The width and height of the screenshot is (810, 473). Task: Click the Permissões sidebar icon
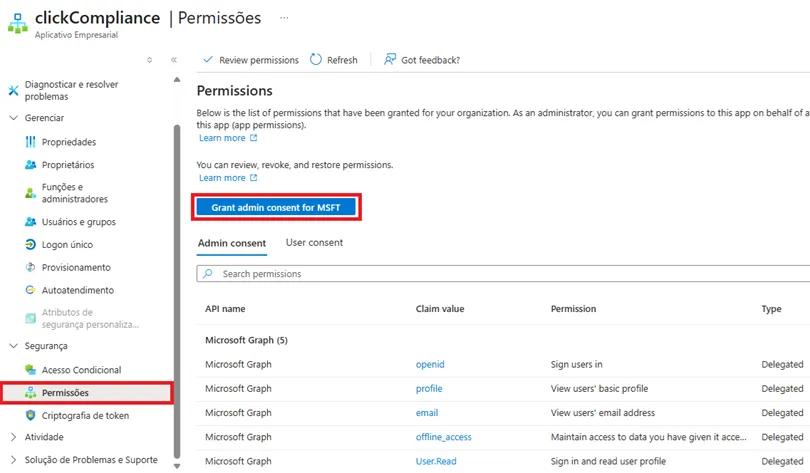click(30, 392)
